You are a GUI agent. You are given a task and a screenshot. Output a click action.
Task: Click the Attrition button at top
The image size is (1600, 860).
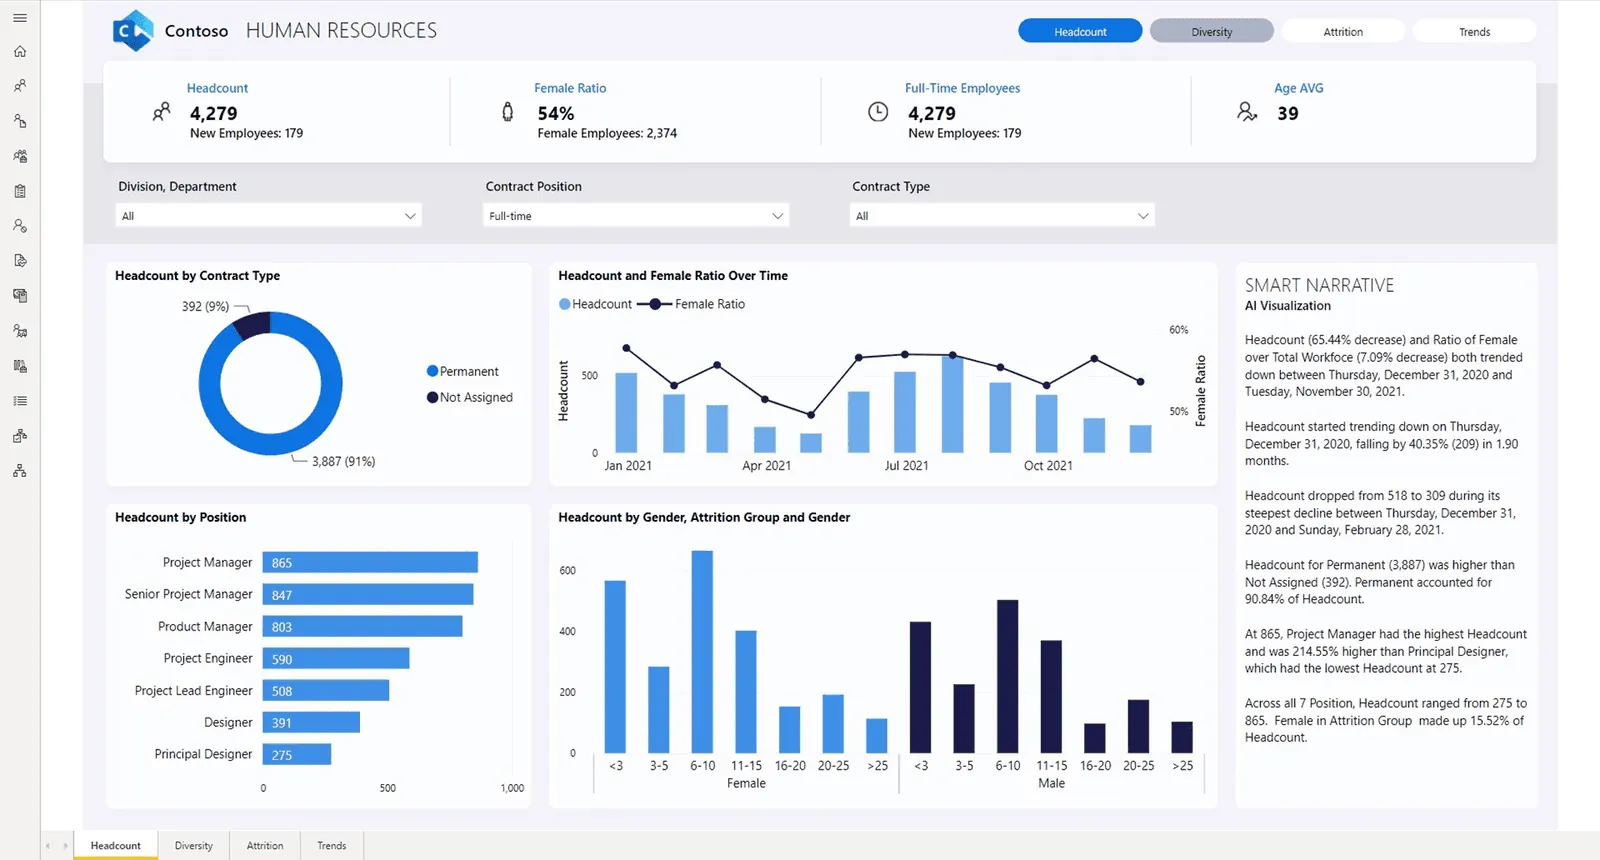coord(1343,32)
